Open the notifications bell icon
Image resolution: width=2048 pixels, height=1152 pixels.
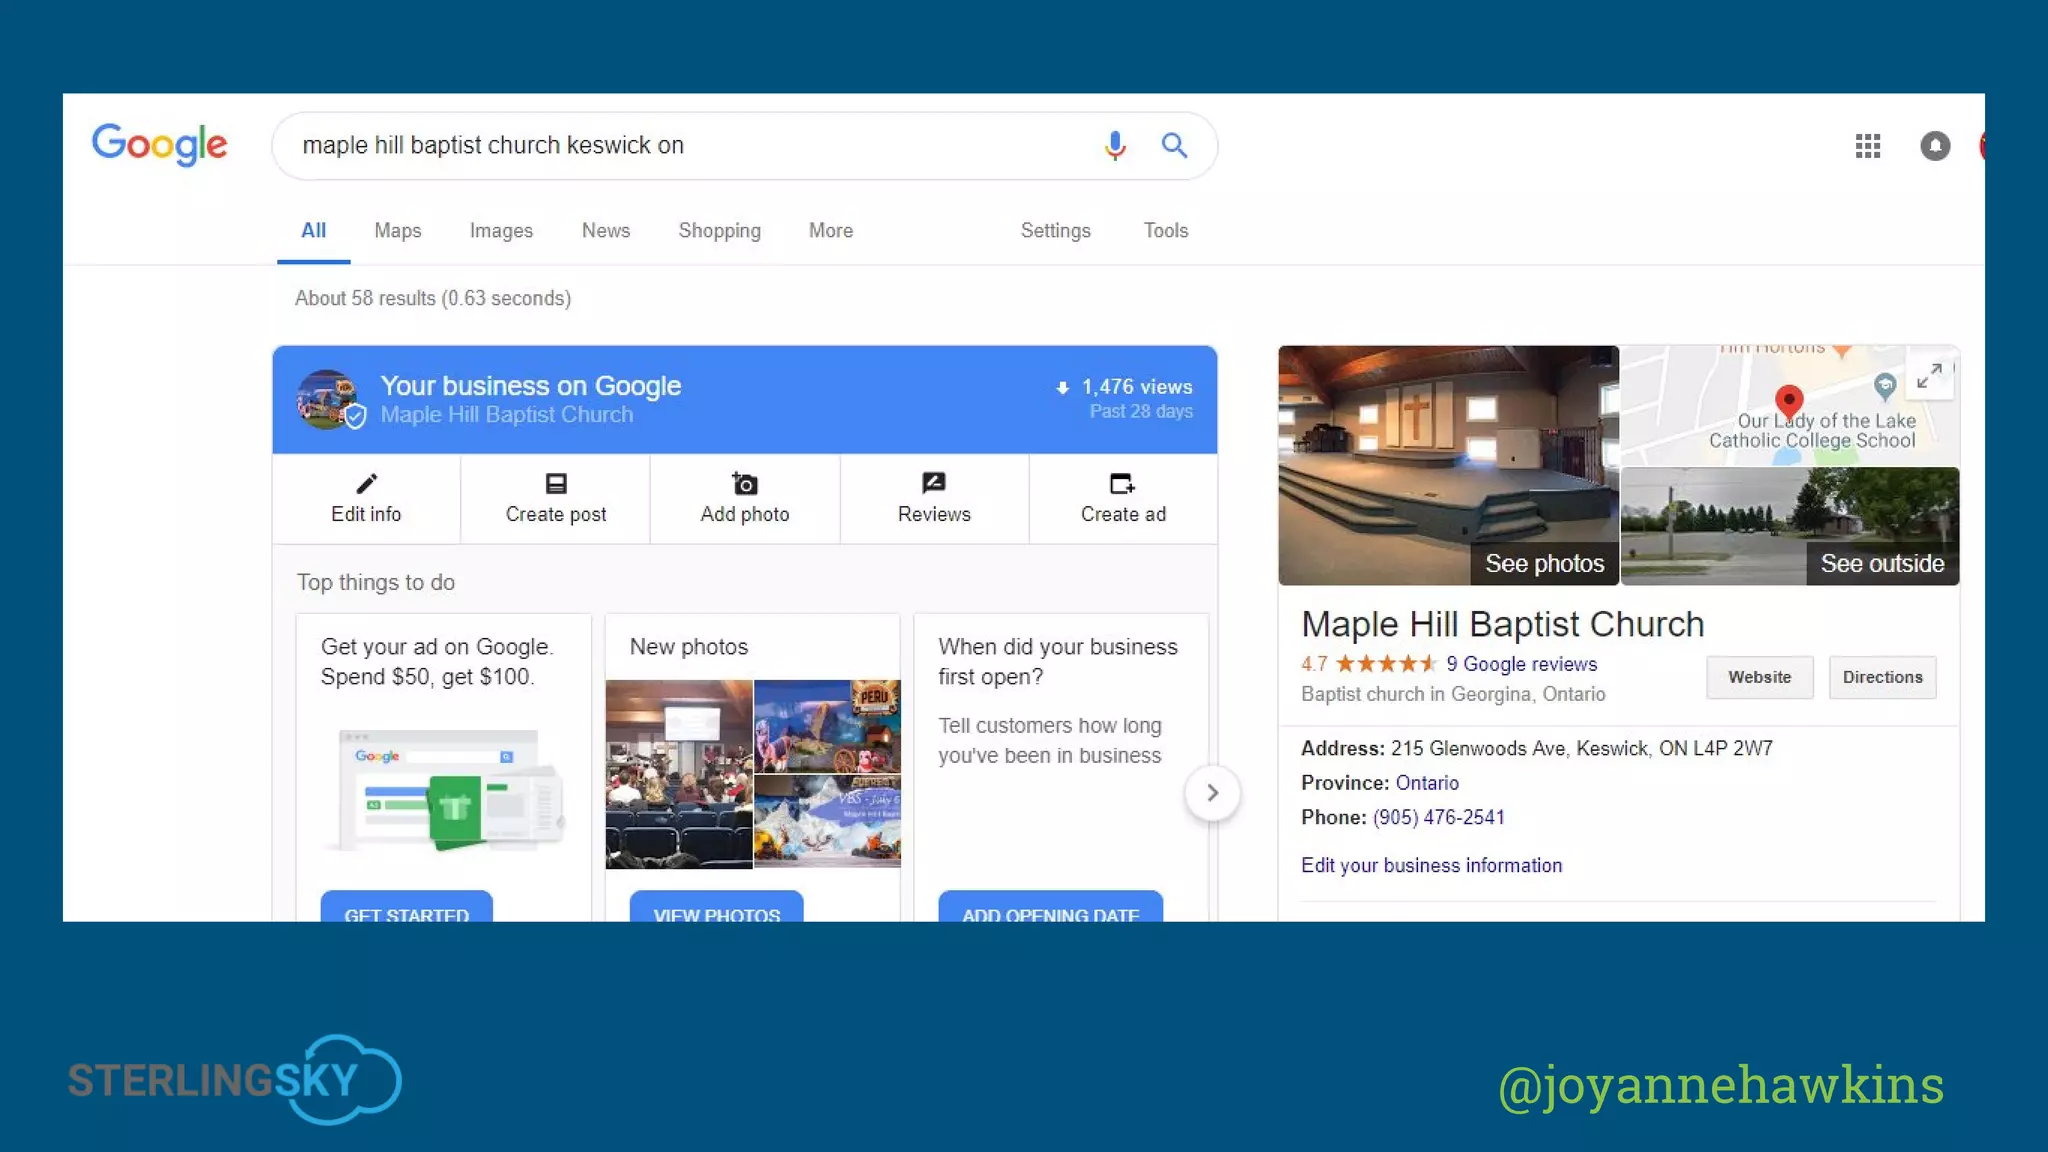1935,146
